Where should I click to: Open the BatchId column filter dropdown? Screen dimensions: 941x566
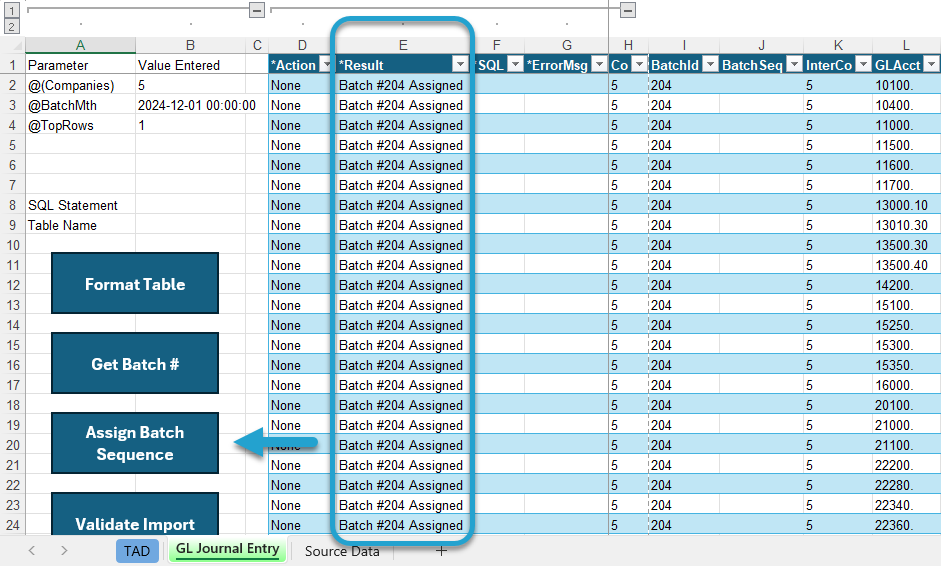(711, 64)
